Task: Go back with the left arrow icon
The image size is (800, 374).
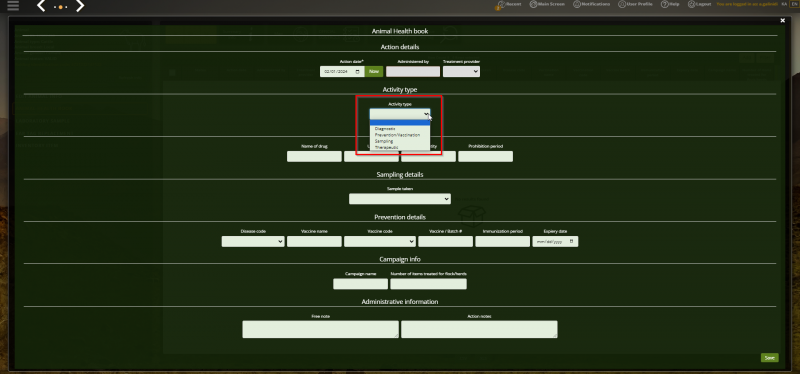Action: tap(41, 6)
